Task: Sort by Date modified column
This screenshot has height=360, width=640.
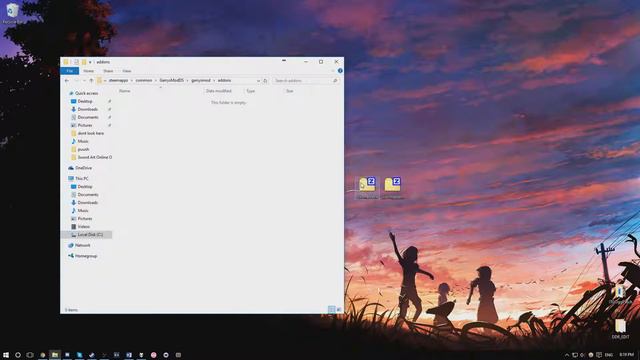Action: point(219,91)
